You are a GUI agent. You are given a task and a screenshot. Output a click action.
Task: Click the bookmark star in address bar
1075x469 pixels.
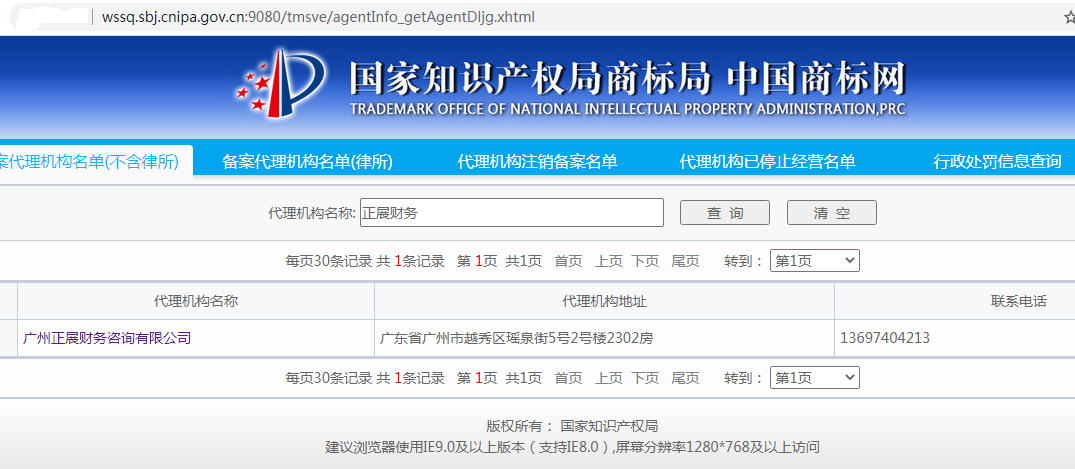1070,18
